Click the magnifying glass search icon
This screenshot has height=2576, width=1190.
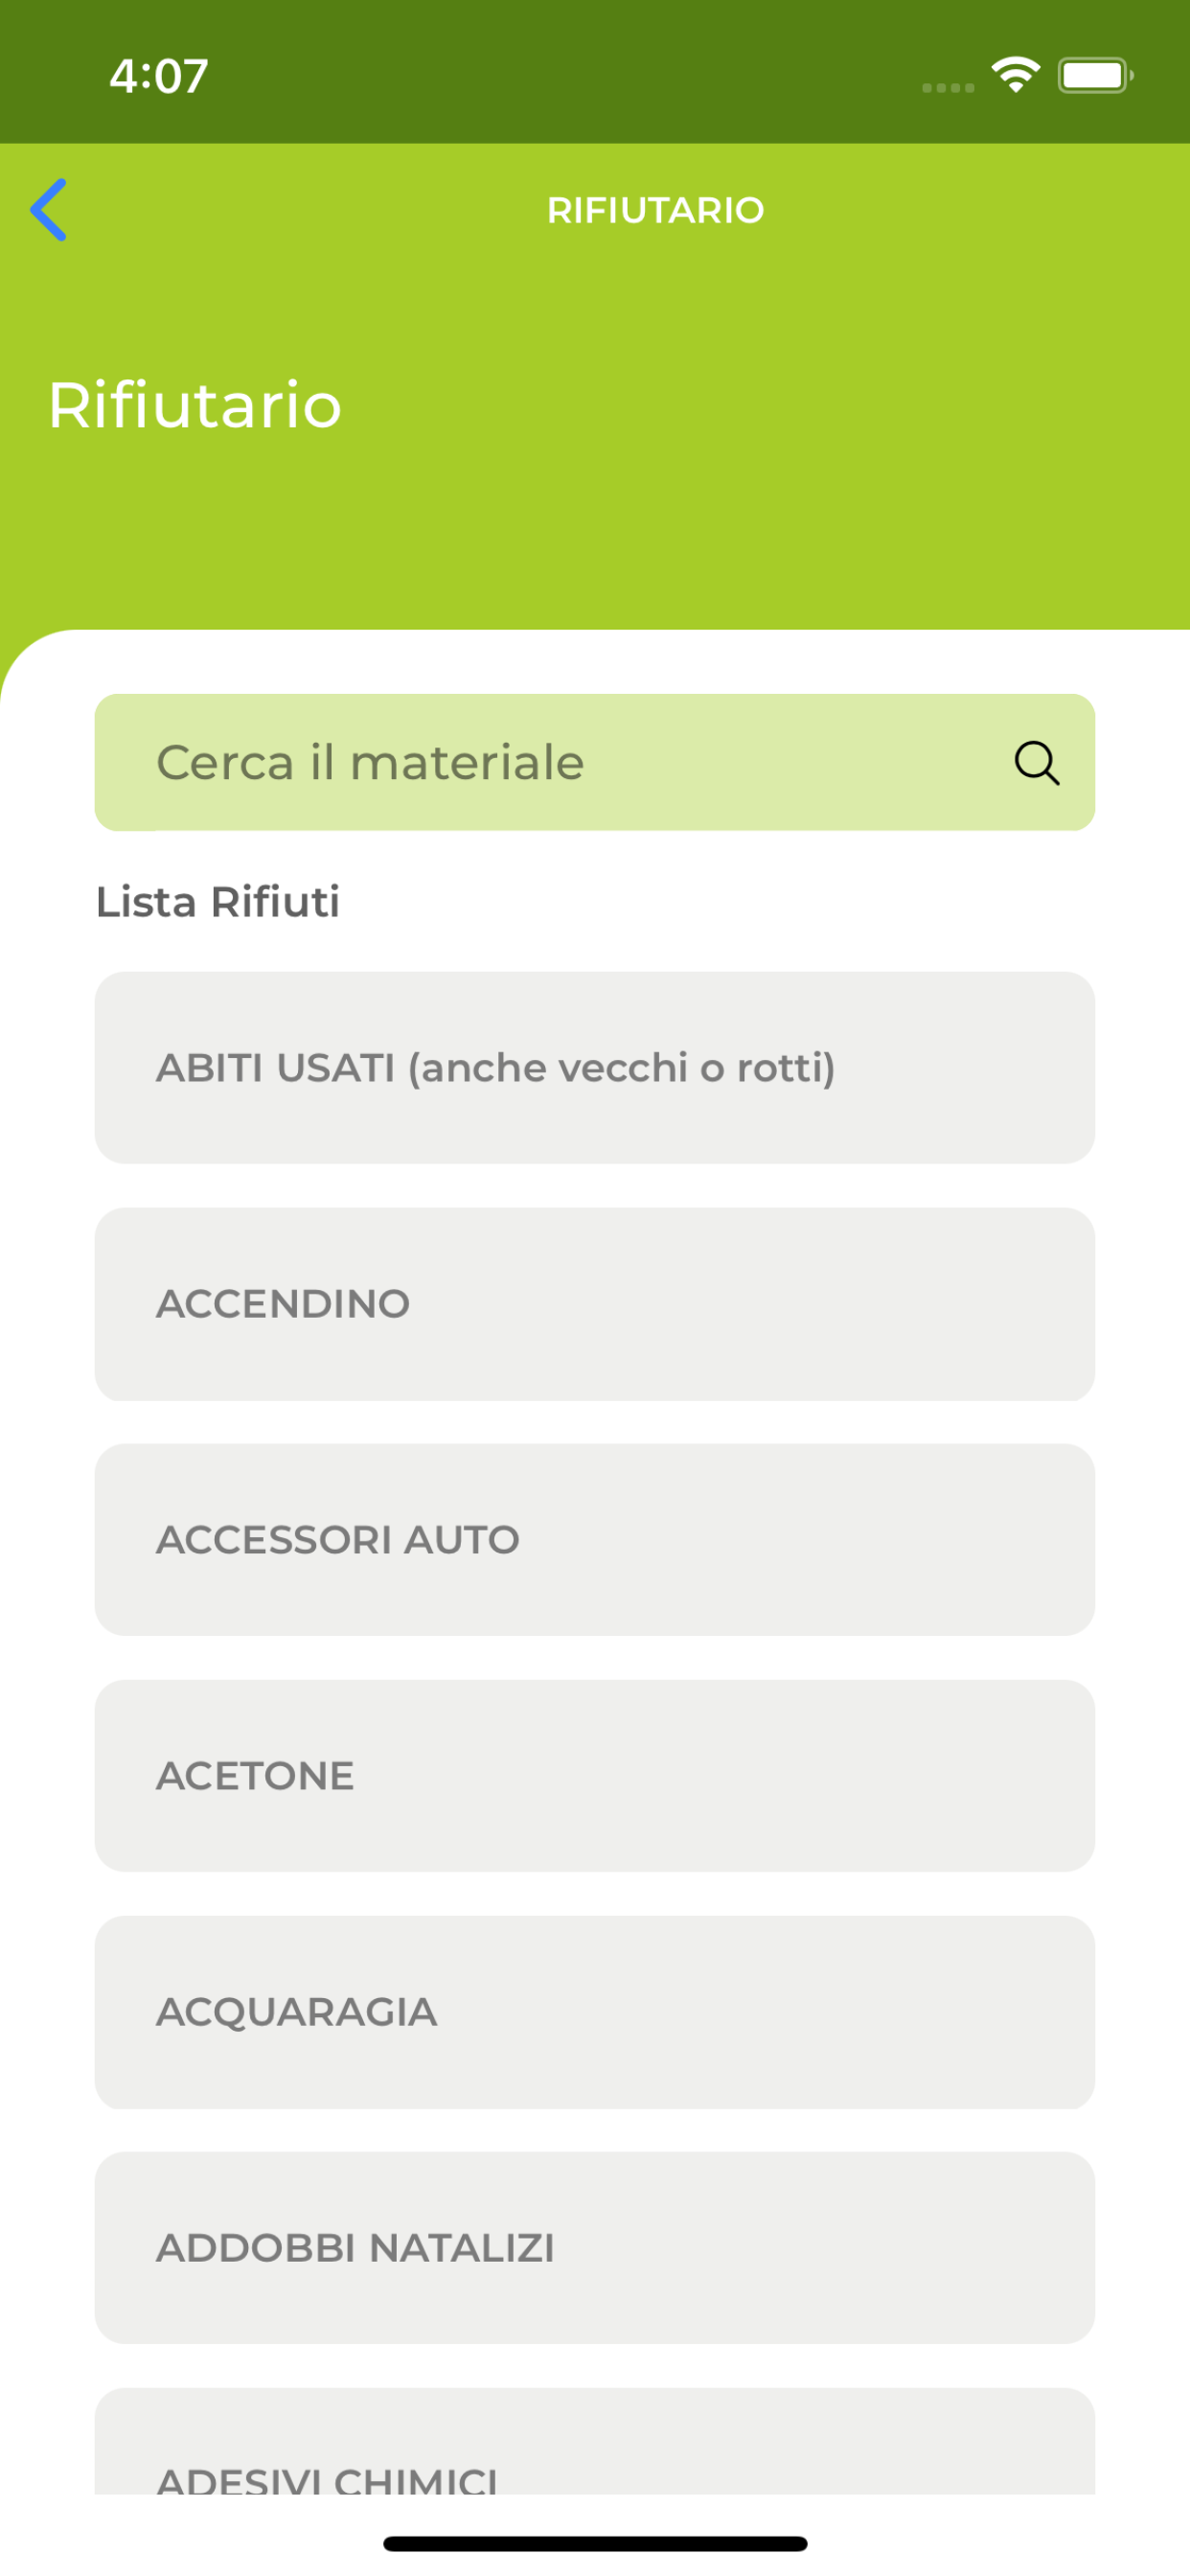1037,763
